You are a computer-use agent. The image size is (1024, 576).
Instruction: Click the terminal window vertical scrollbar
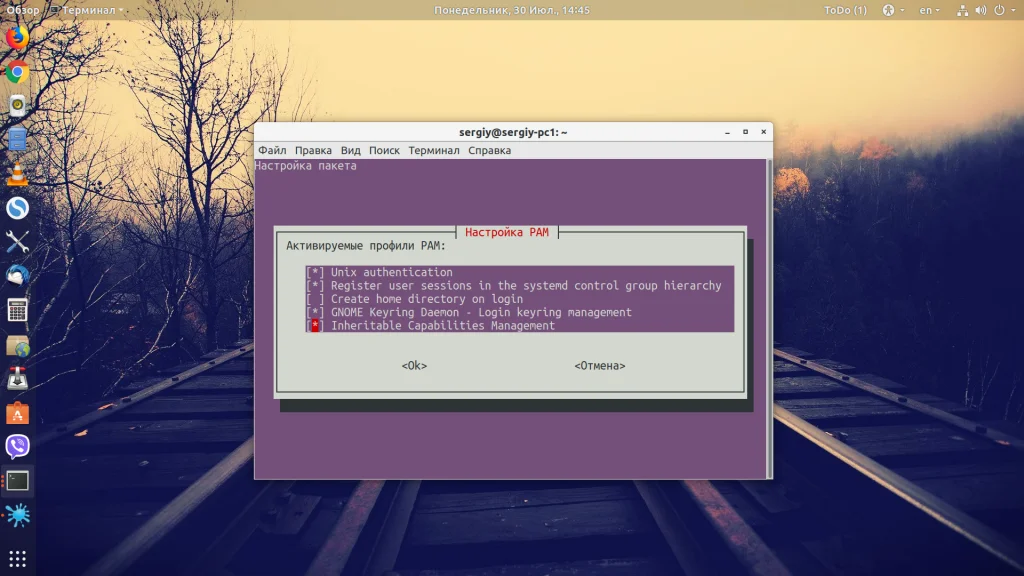click(x=769, y=319)
